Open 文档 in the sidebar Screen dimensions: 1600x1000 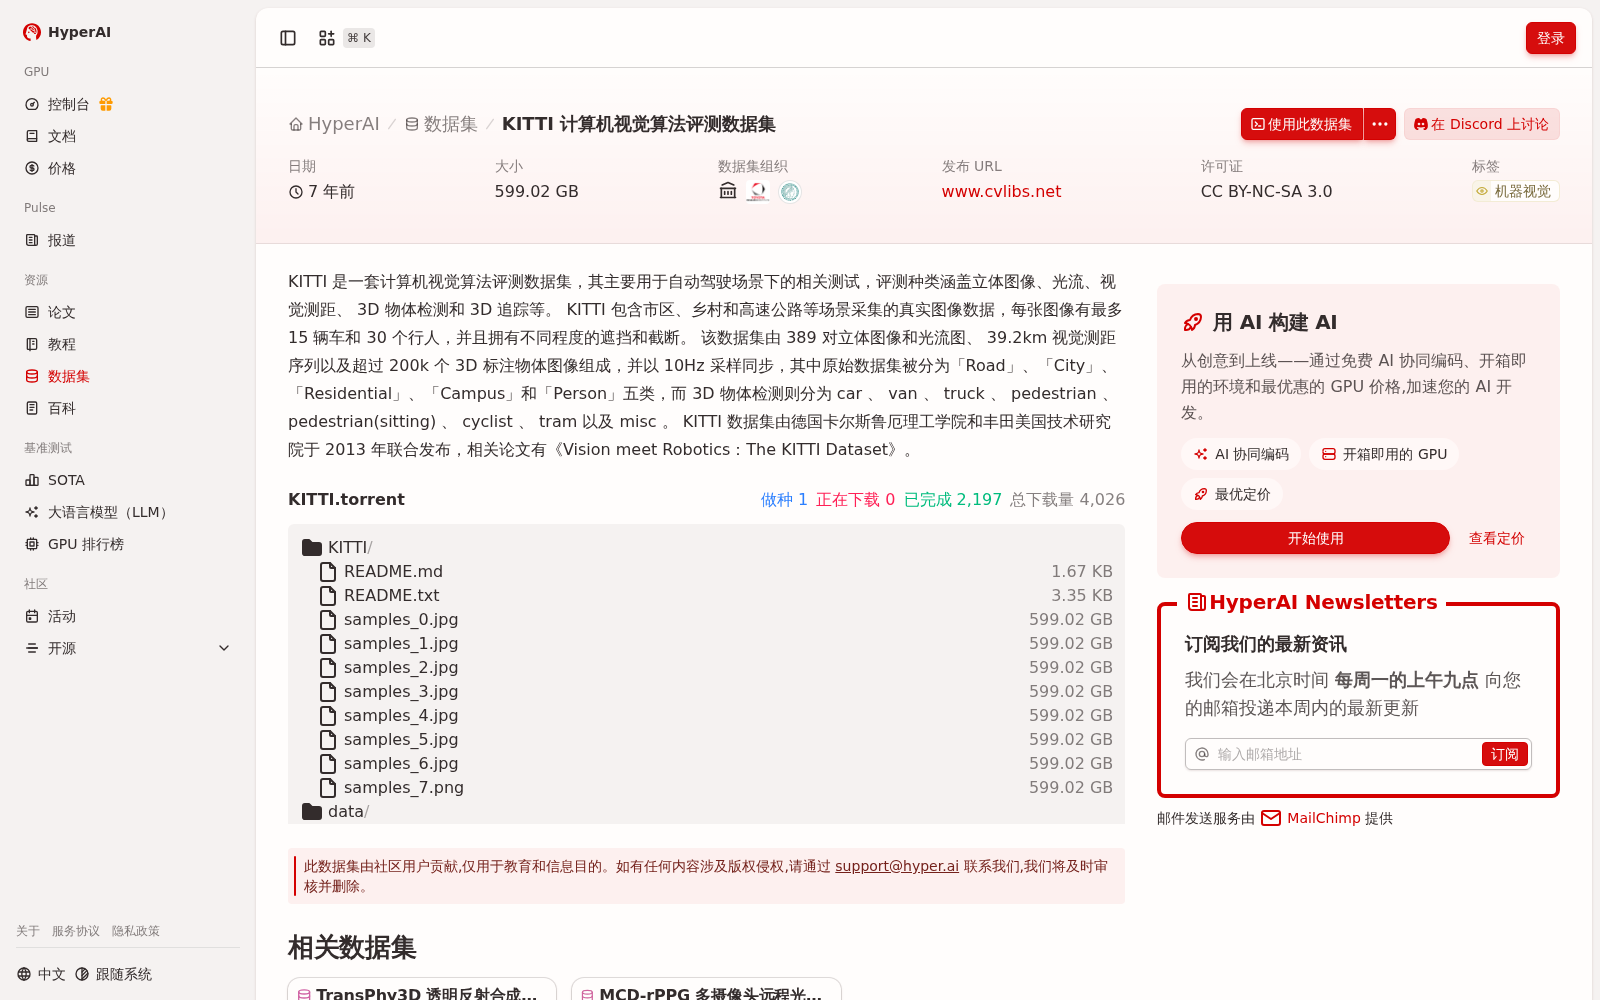[x=128, y=136]
